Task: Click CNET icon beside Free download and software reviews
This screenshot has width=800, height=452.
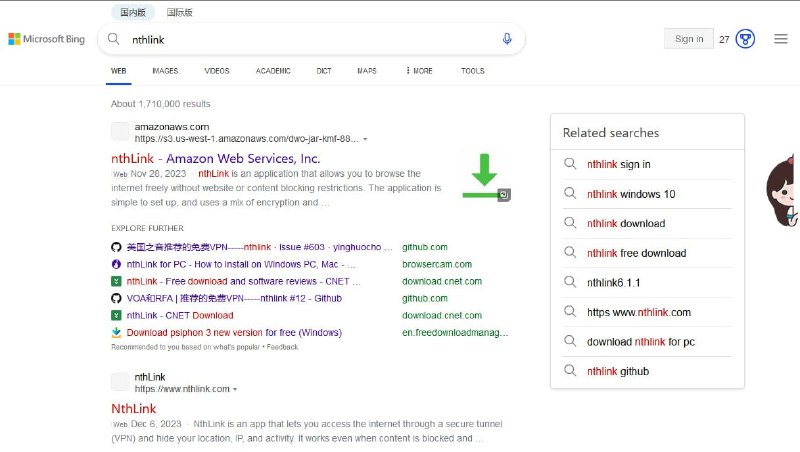Action: click(x=116, y=281)
